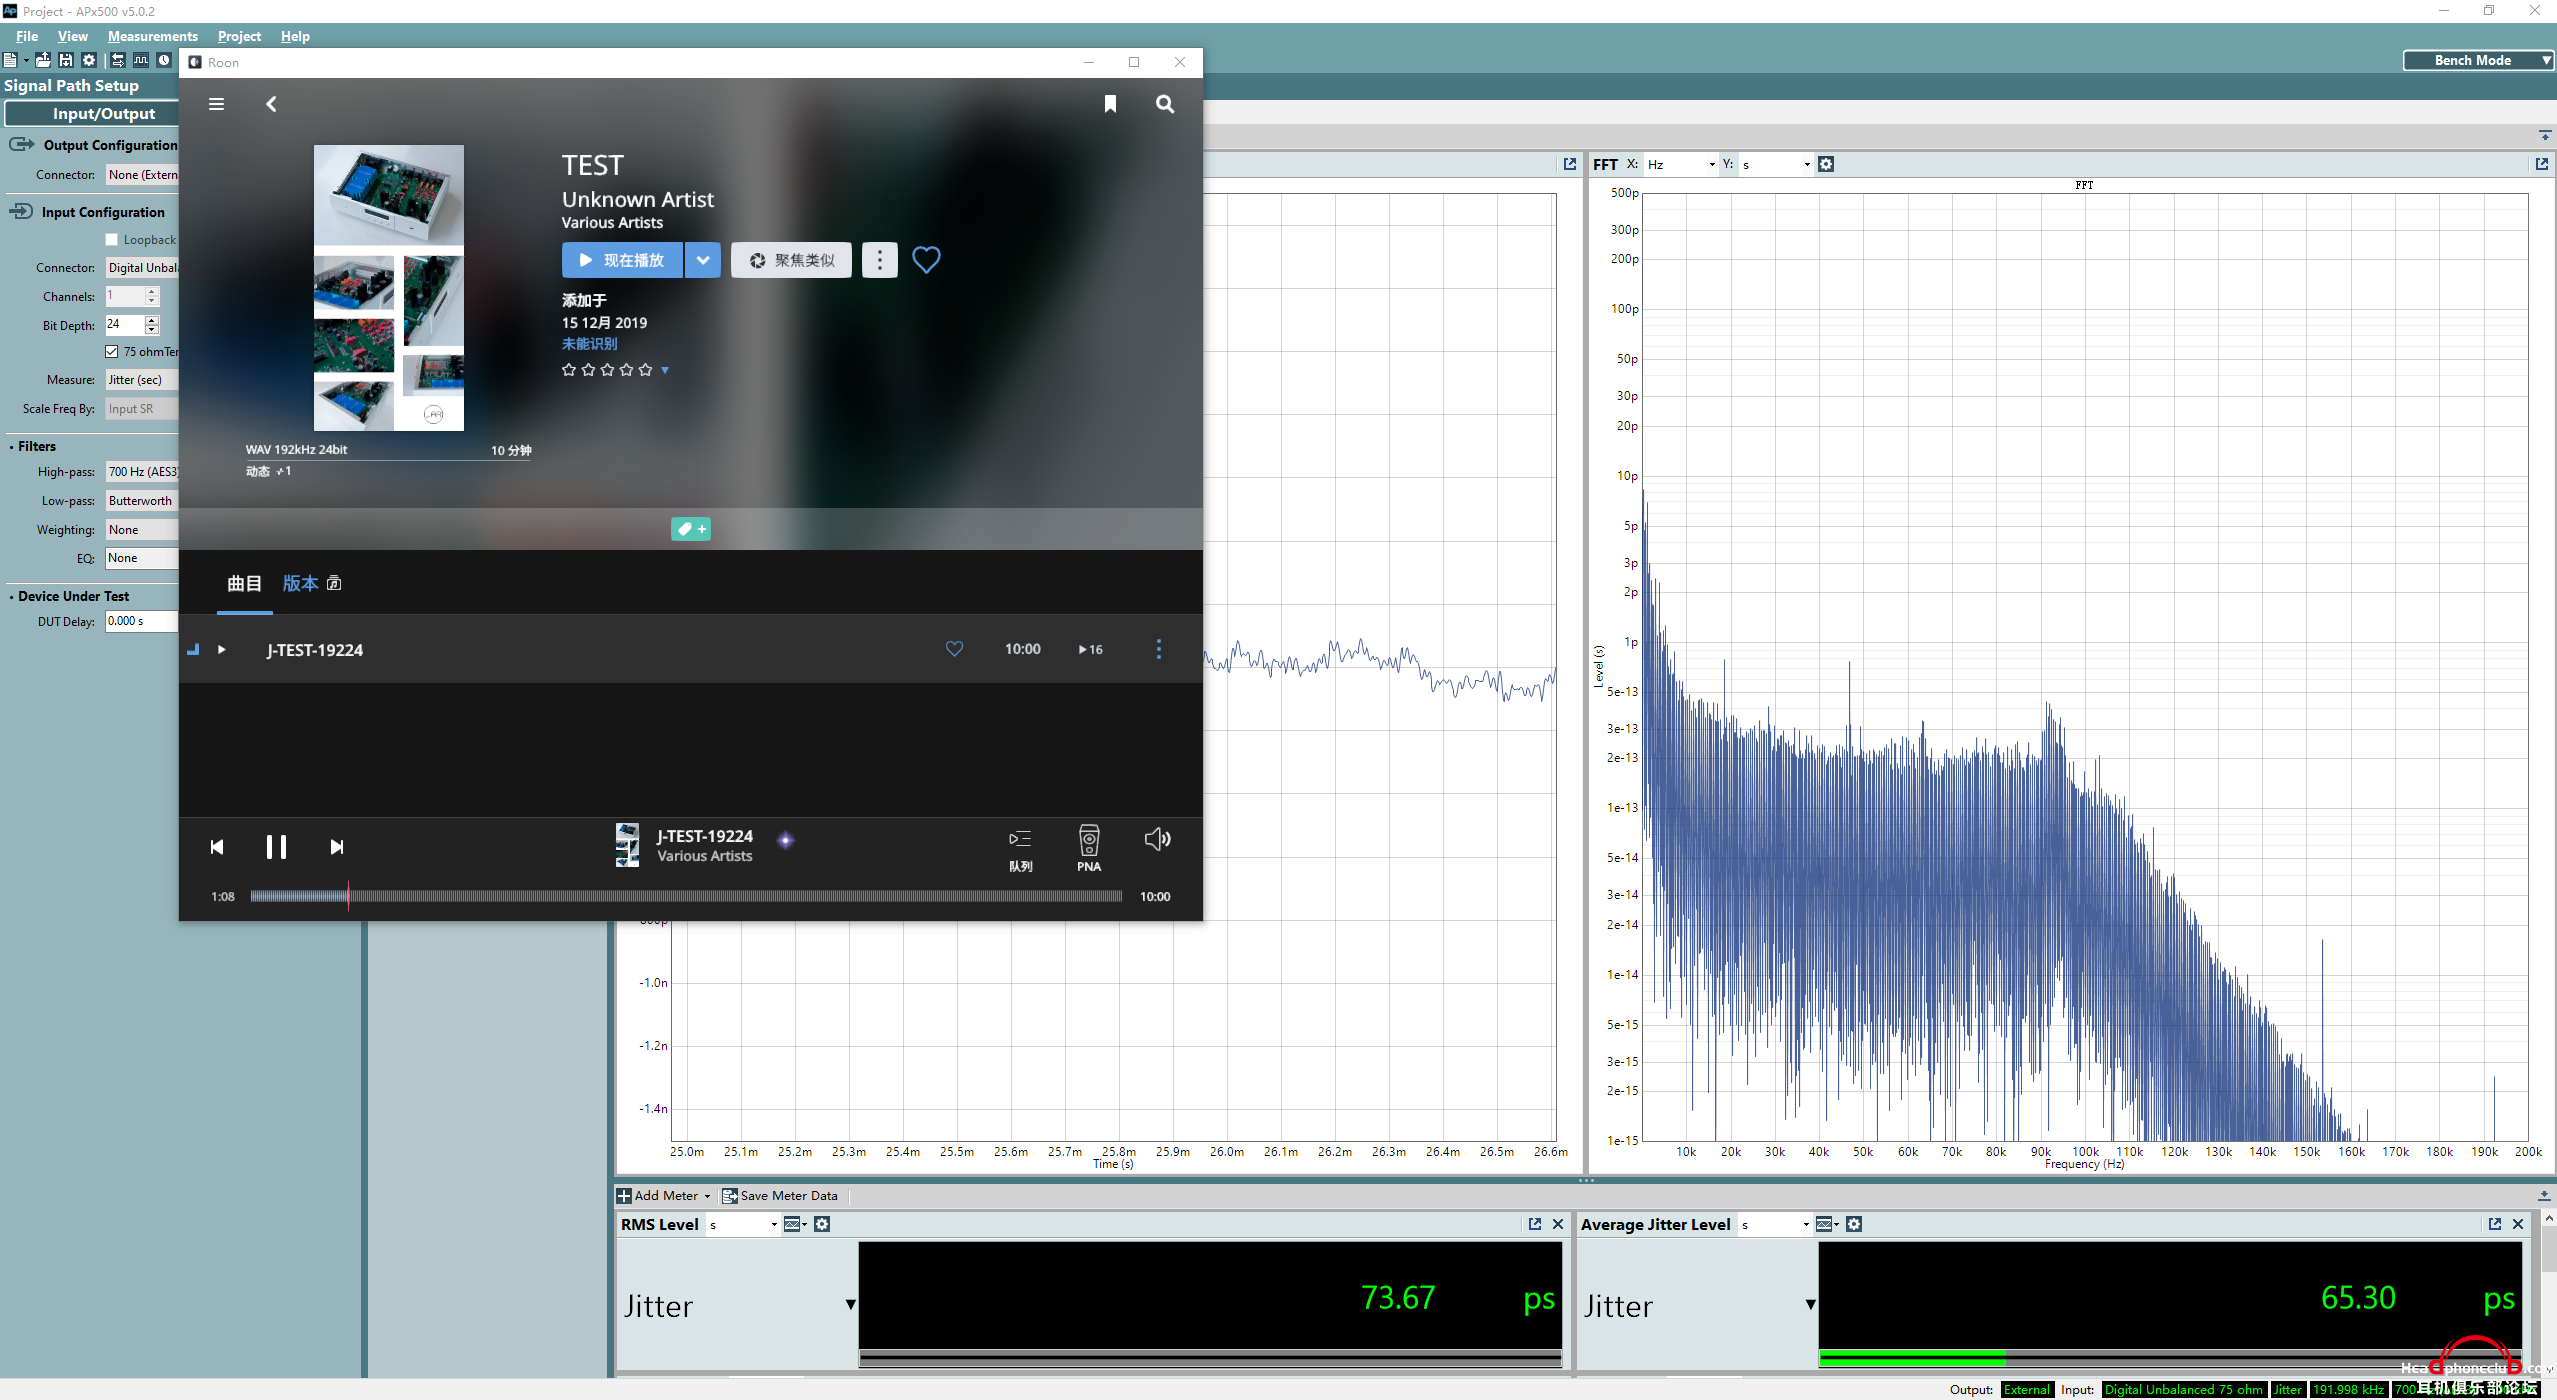Pop out the Average Jitter Level meter
Image resolution: width=2557 pixels, height=1400 pixels.
2494,1224
